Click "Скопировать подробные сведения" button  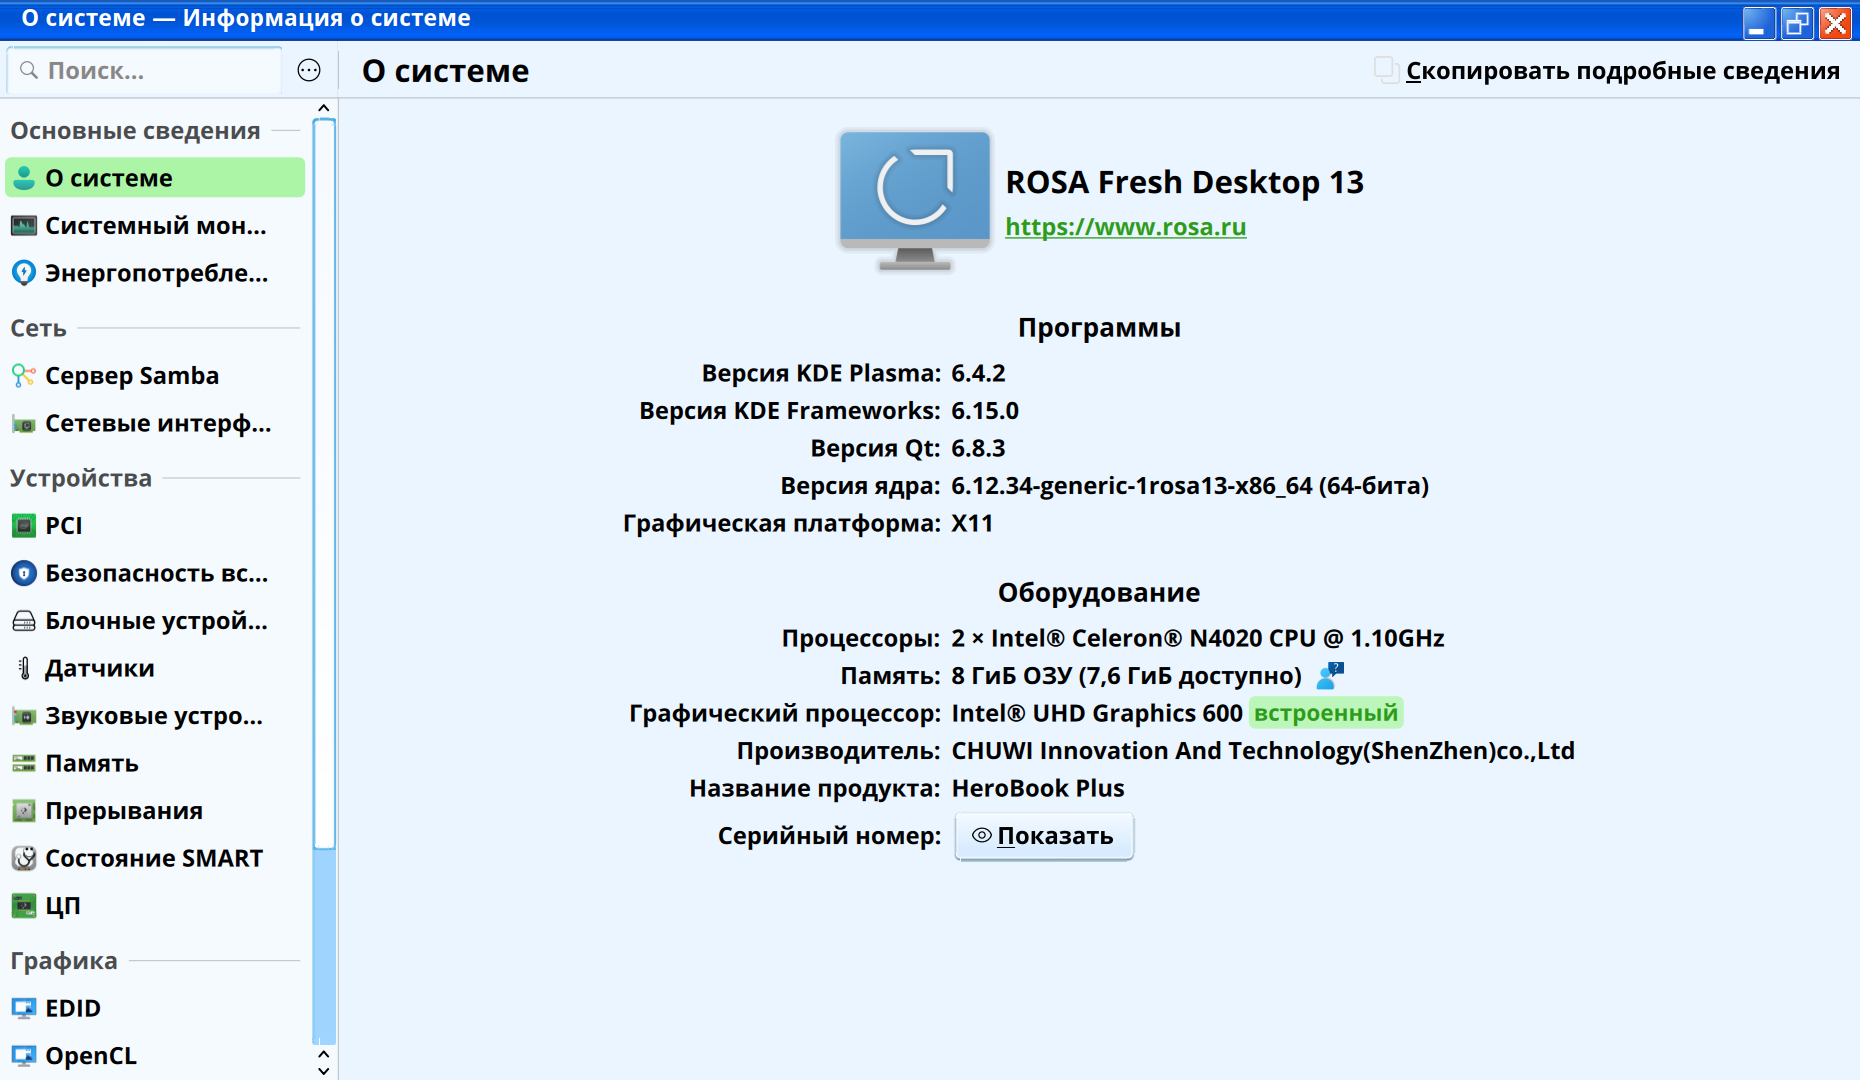click(1608, 70)
